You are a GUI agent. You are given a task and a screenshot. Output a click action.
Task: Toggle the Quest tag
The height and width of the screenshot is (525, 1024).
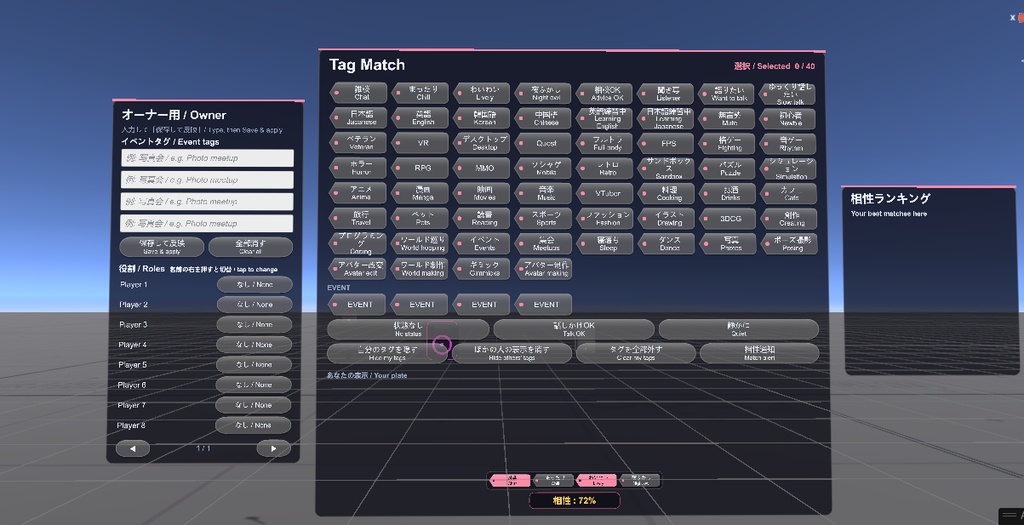click(543, 143)
